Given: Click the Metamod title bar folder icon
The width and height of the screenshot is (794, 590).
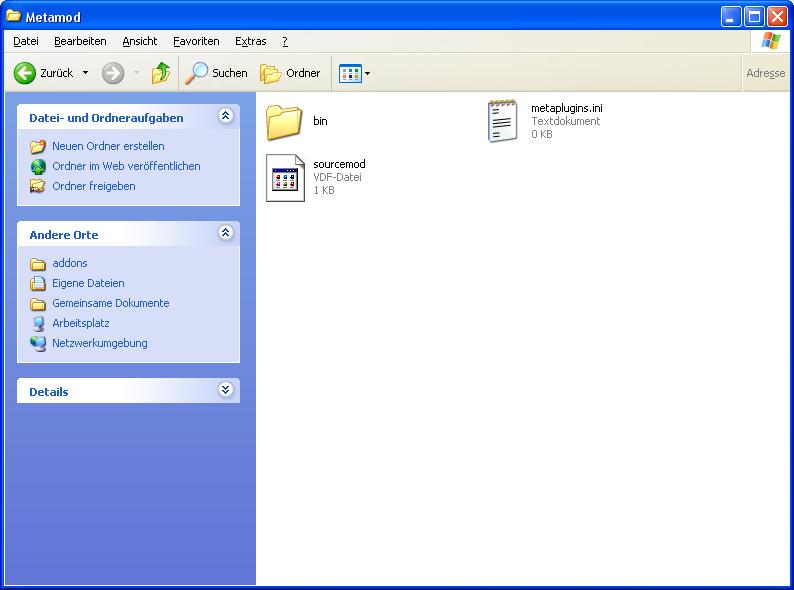Looking at the screenshot, I should [x=13, y=16].
